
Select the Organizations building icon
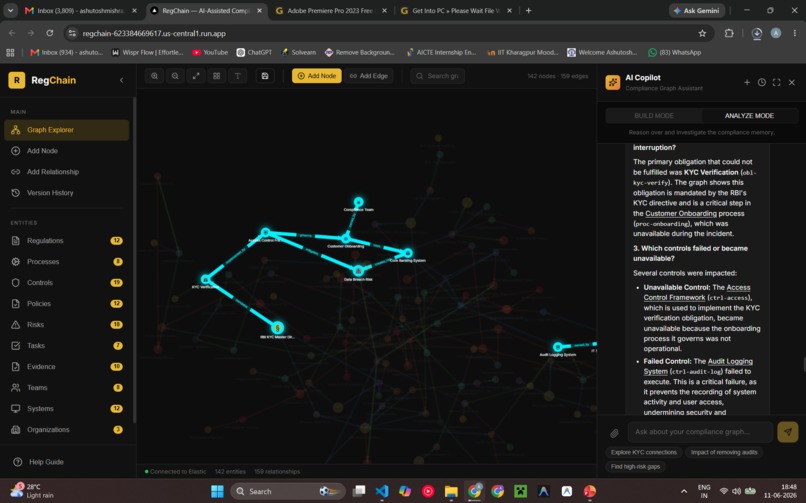[16, 430]
